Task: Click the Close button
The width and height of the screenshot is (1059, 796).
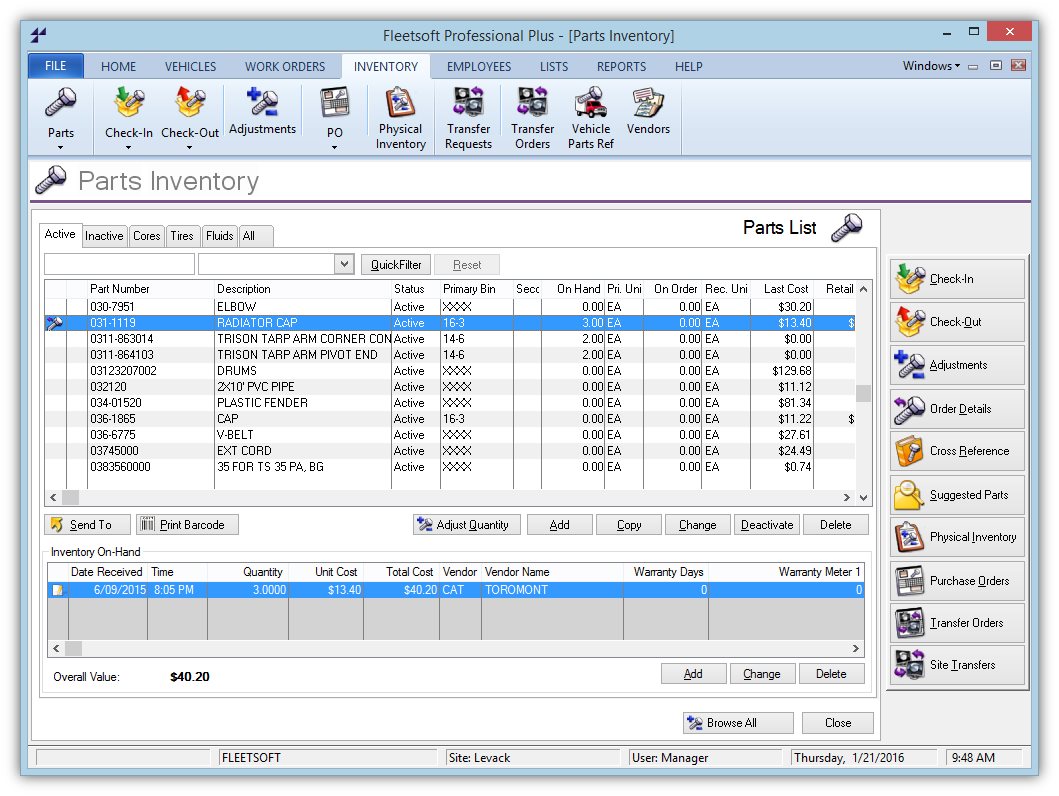Action: point(837,722)
